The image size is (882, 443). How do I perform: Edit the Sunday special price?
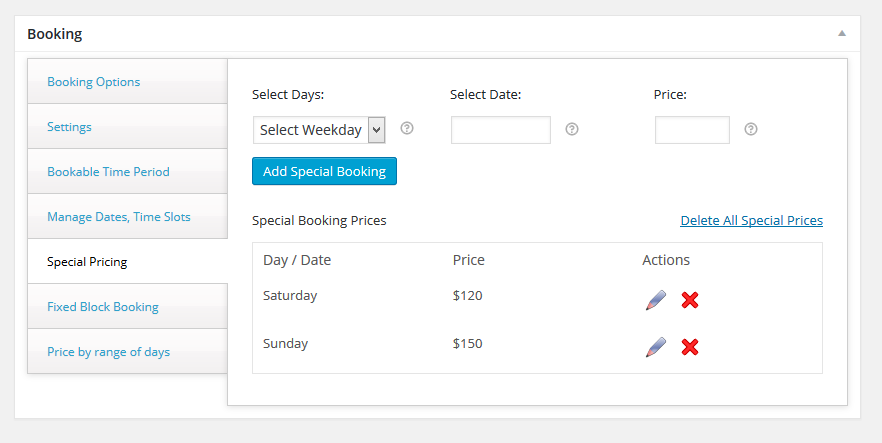click(x=656, y=347)
